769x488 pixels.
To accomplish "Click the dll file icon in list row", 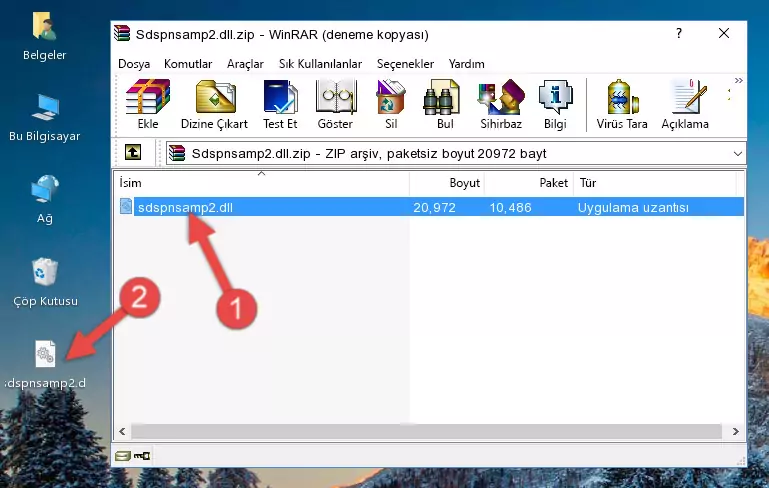I will [126, 206].
